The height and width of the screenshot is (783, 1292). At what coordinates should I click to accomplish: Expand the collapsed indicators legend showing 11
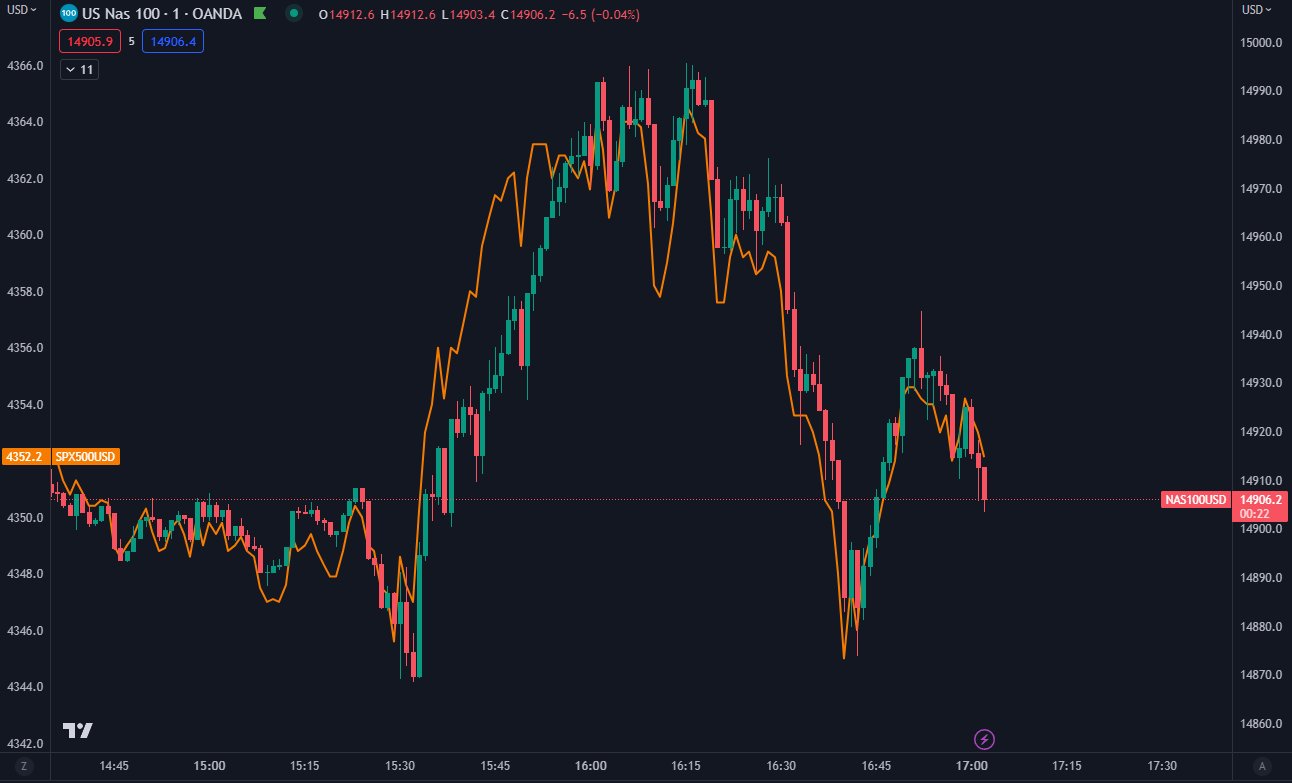coord(79,70)
